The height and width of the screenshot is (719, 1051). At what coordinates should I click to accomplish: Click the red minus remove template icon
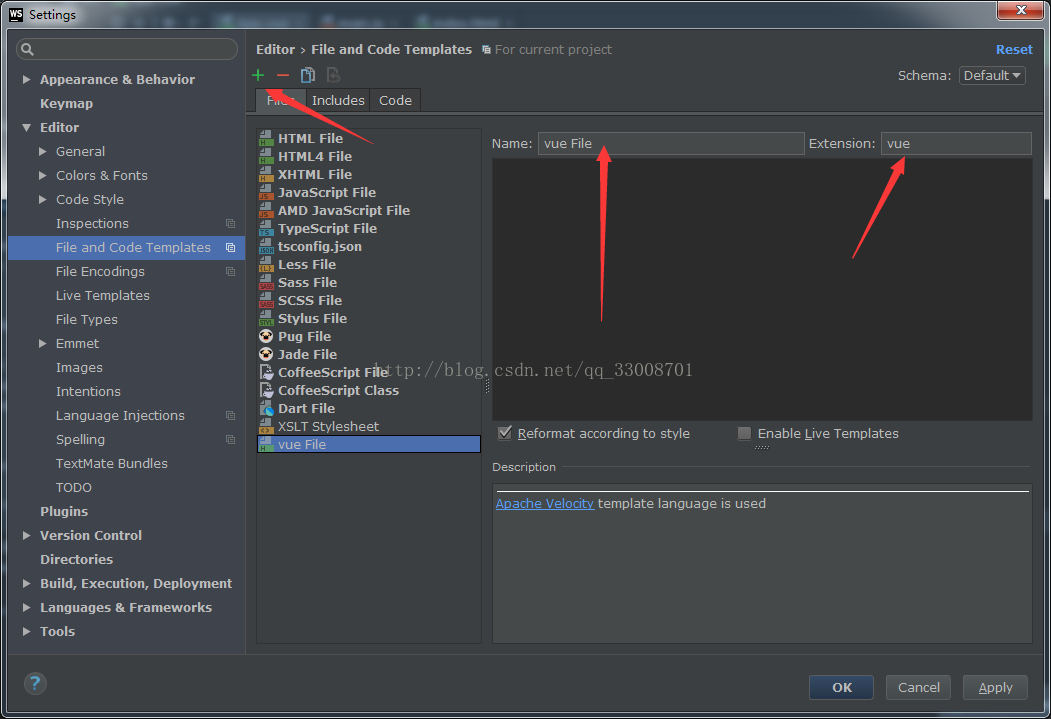(283, 75)
